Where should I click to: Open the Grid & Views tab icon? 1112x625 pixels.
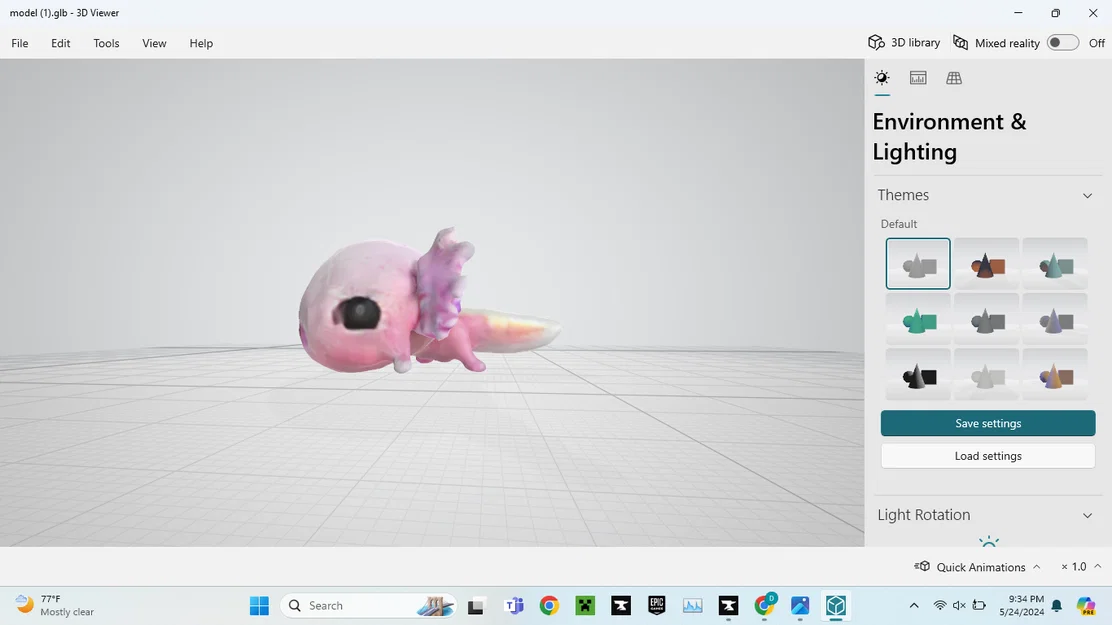954,78
